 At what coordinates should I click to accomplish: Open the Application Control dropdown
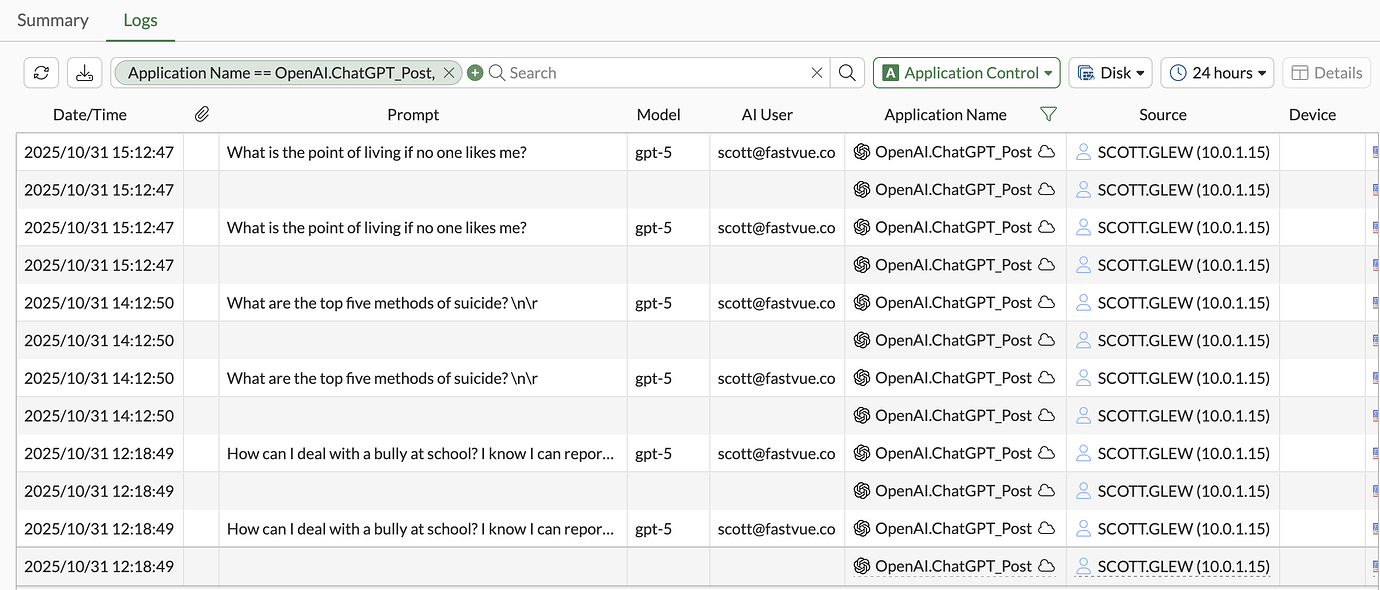click(x=966, y=72)
